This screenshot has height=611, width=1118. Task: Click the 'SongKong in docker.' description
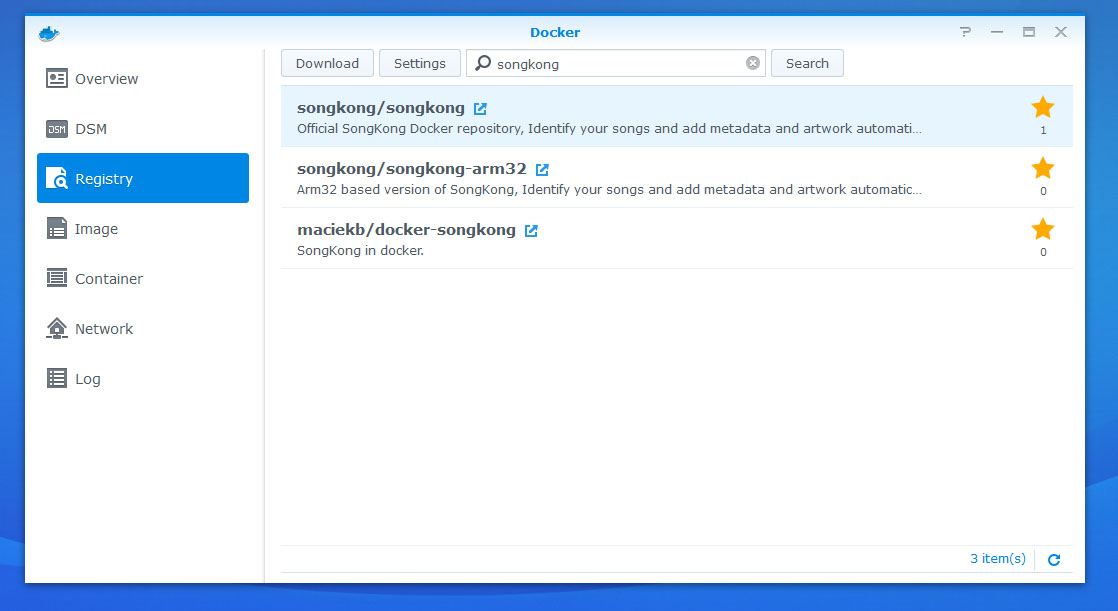coord(360,251)
